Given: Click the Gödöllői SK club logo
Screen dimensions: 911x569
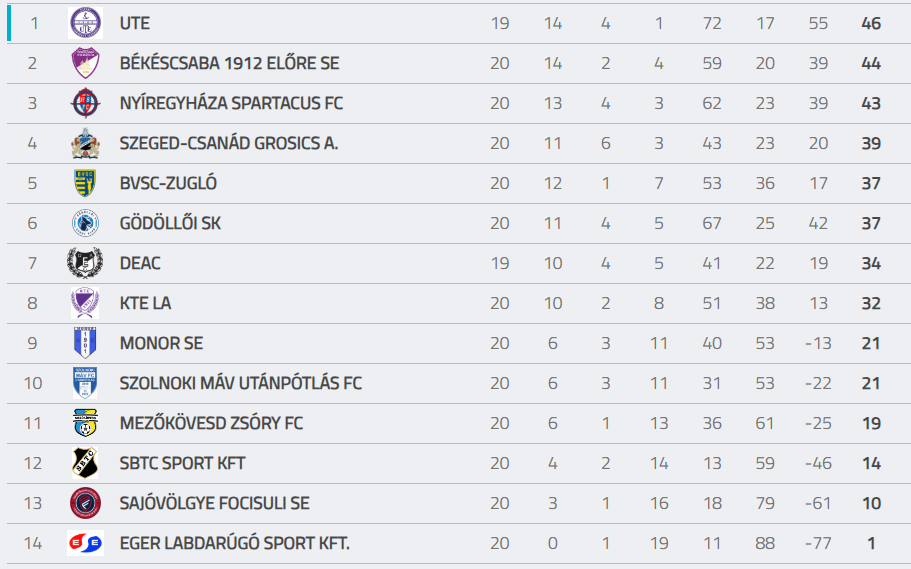Looking at the screenshot, I should click(x=85, y=223).
